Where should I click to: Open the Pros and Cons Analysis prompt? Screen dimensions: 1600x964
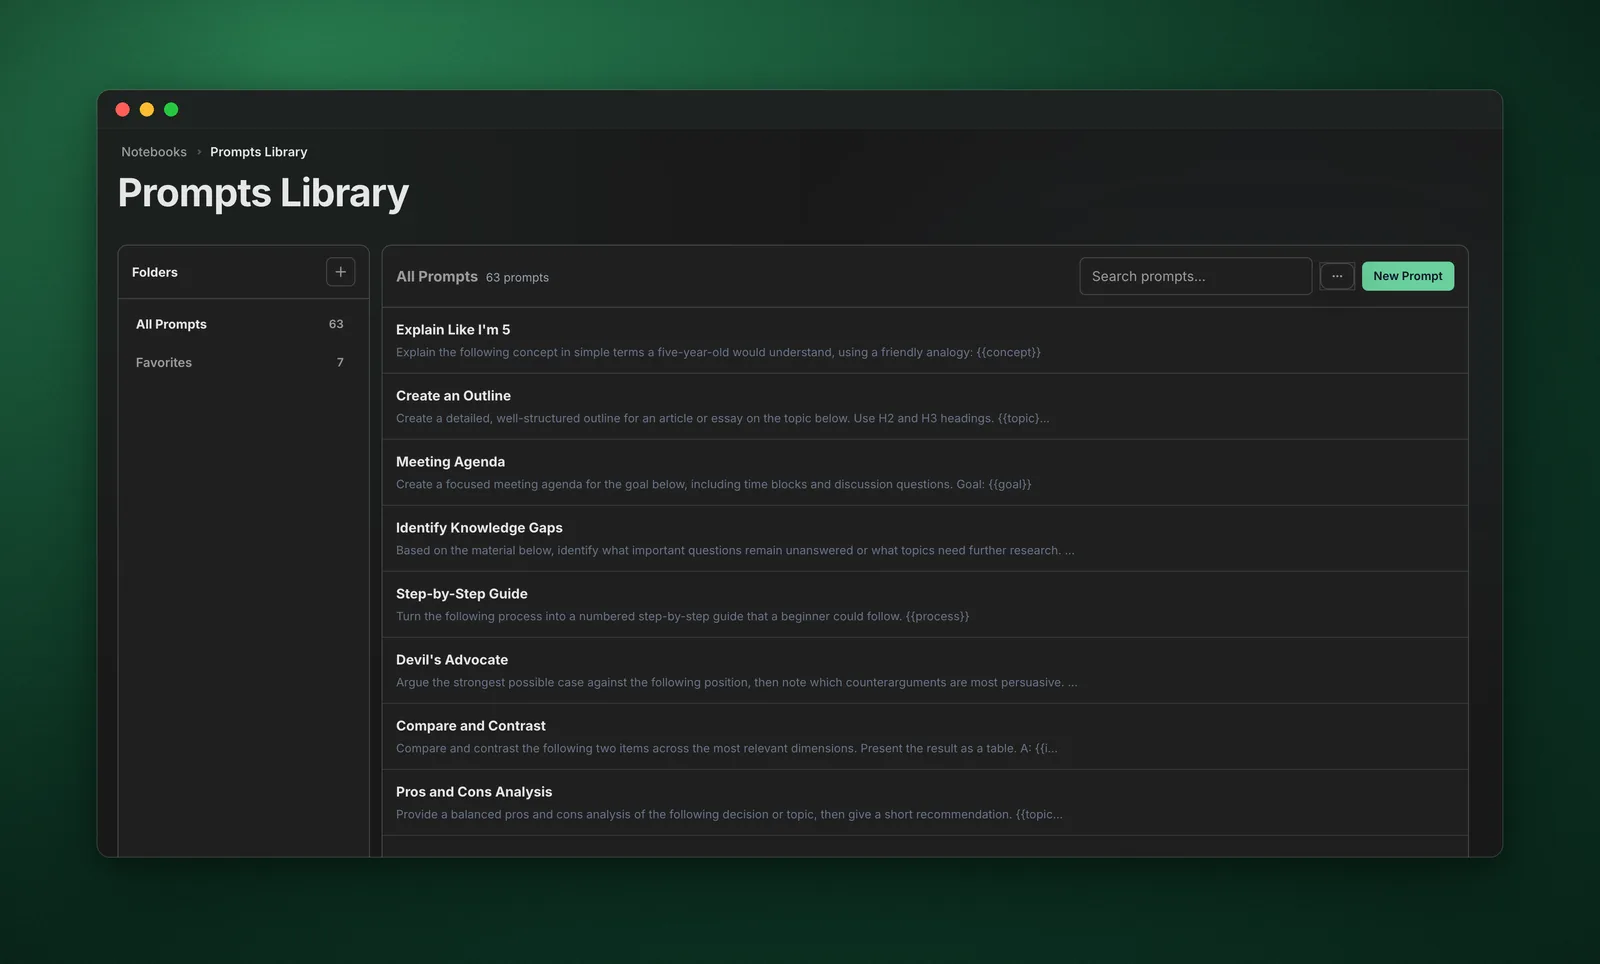click(925, 802)
